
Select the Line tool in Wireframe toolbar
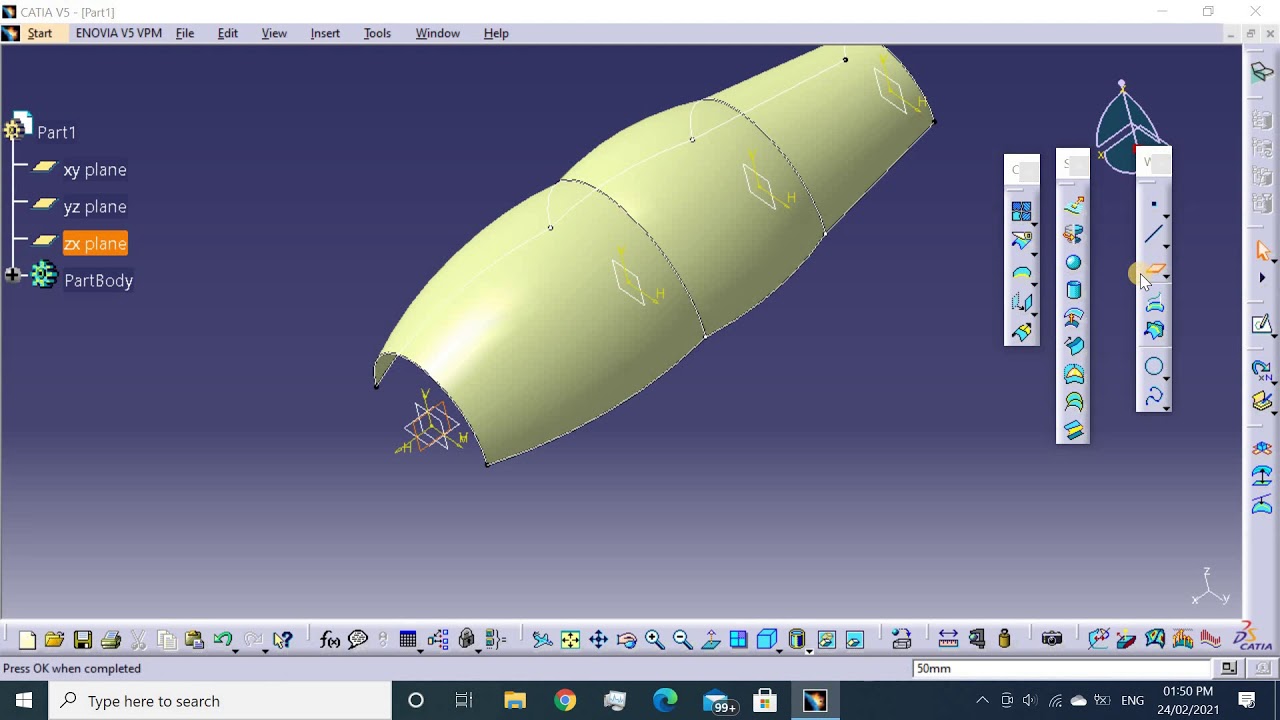[x=1153, y=235]
